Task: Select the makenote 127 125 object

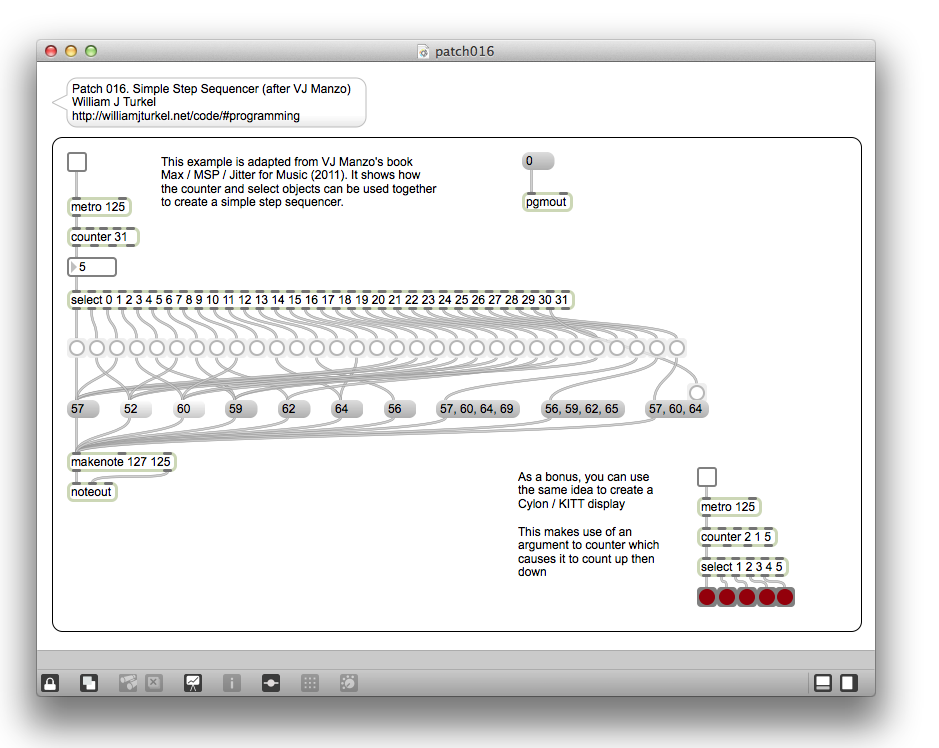Action: coord(121,462)
